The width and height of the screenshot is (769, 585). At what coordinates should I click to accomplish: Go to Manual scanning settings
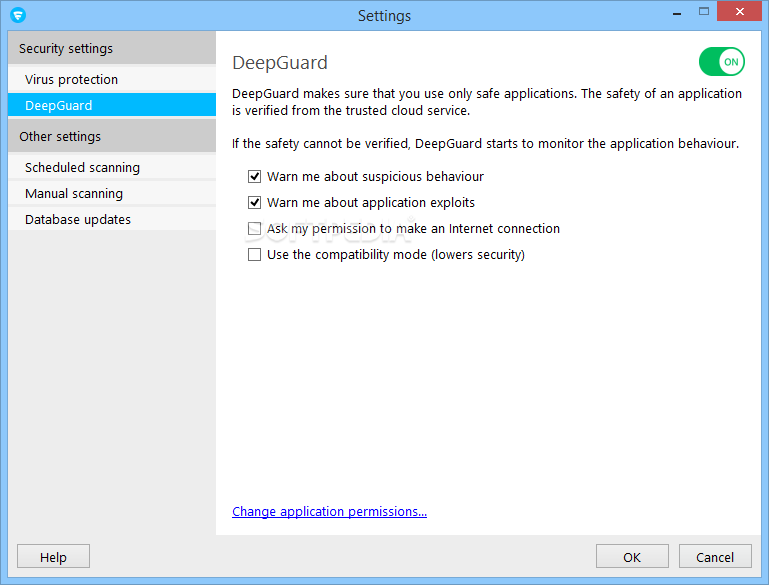click(x=112, y=193)
